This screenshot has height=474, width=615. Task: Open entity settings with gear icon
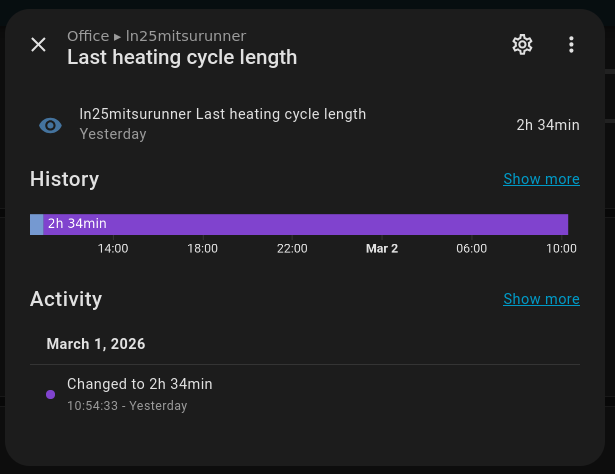522,44
